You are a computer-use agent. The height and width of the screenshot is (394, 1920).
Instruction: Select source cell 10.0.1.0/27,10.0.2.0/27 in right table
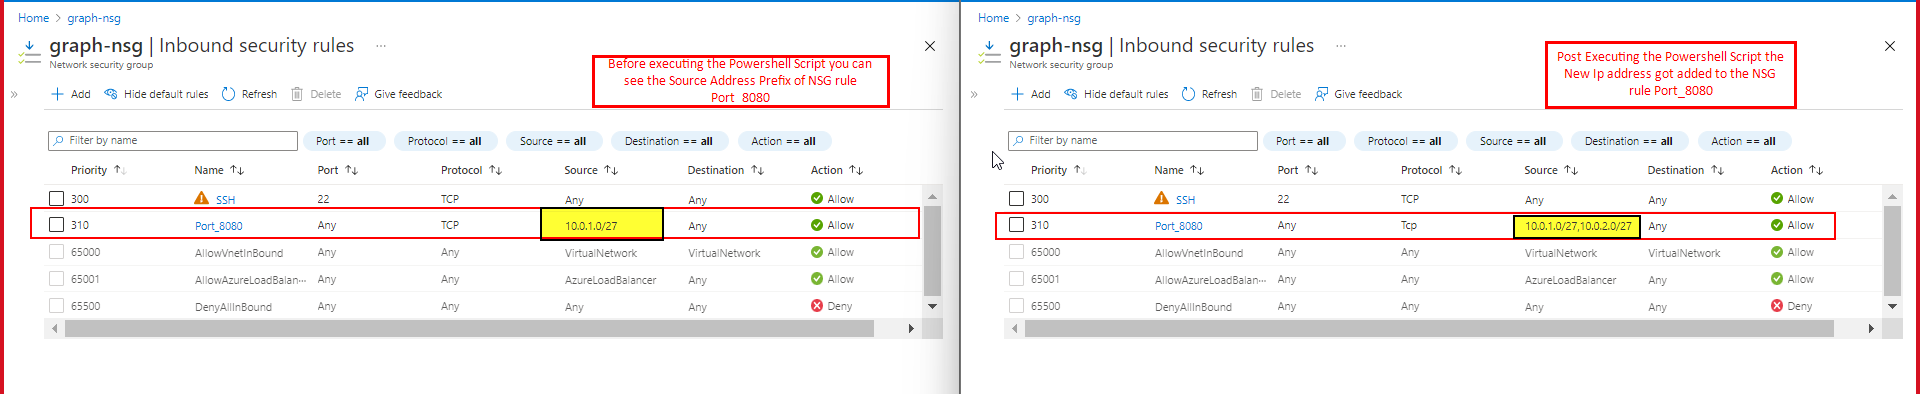[1578, 226]
